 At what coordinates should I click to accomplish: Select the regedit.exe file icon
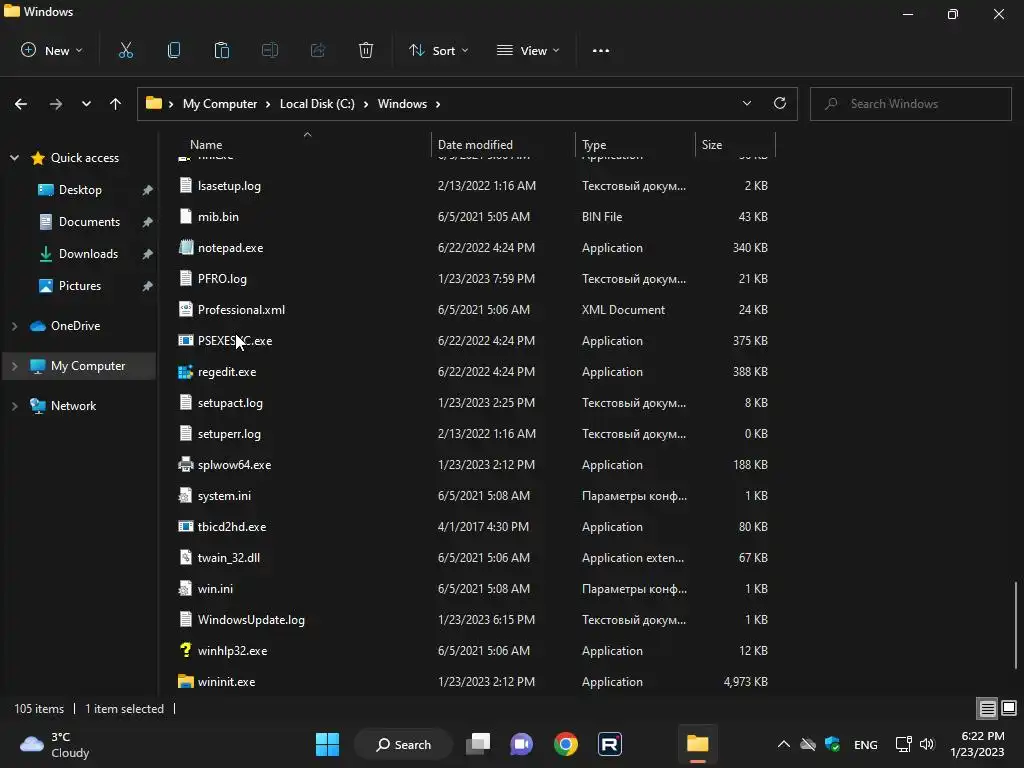click(x=185, y=372)
